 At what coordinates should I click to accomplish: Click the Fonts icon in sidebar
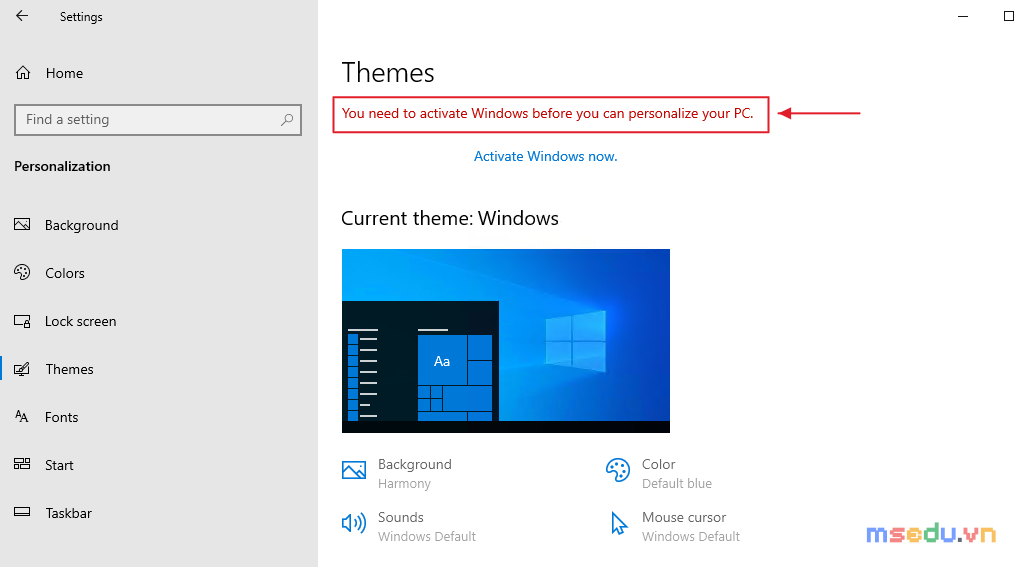[22, 417]
